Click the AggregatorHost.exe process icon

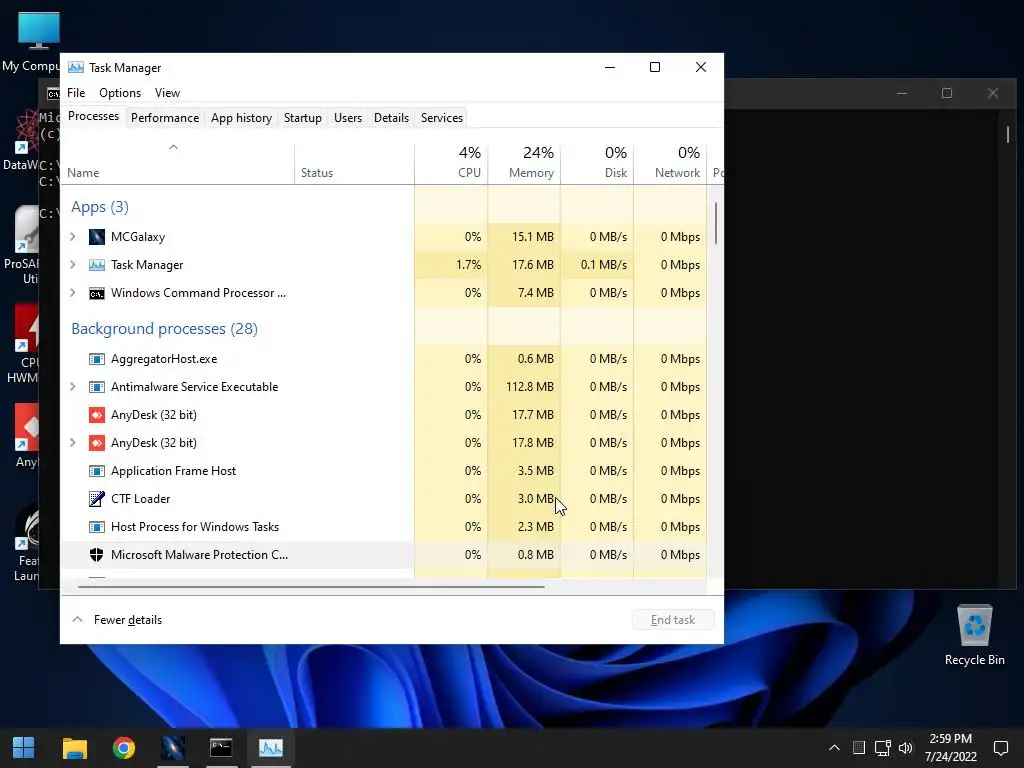click(x=97, y=359)
